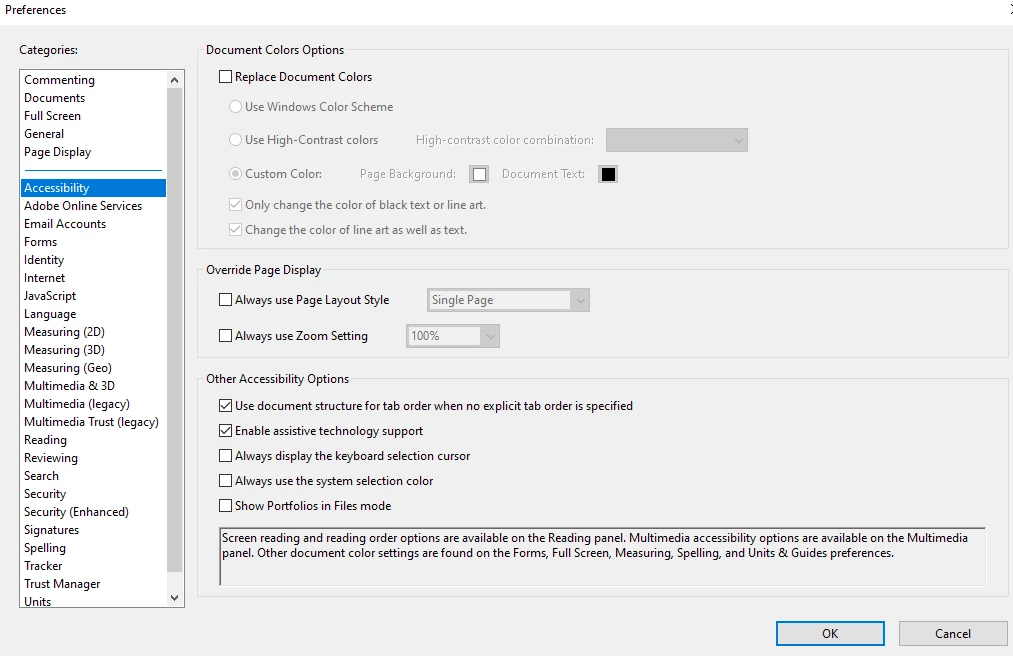Click the Cancel button

953,634
